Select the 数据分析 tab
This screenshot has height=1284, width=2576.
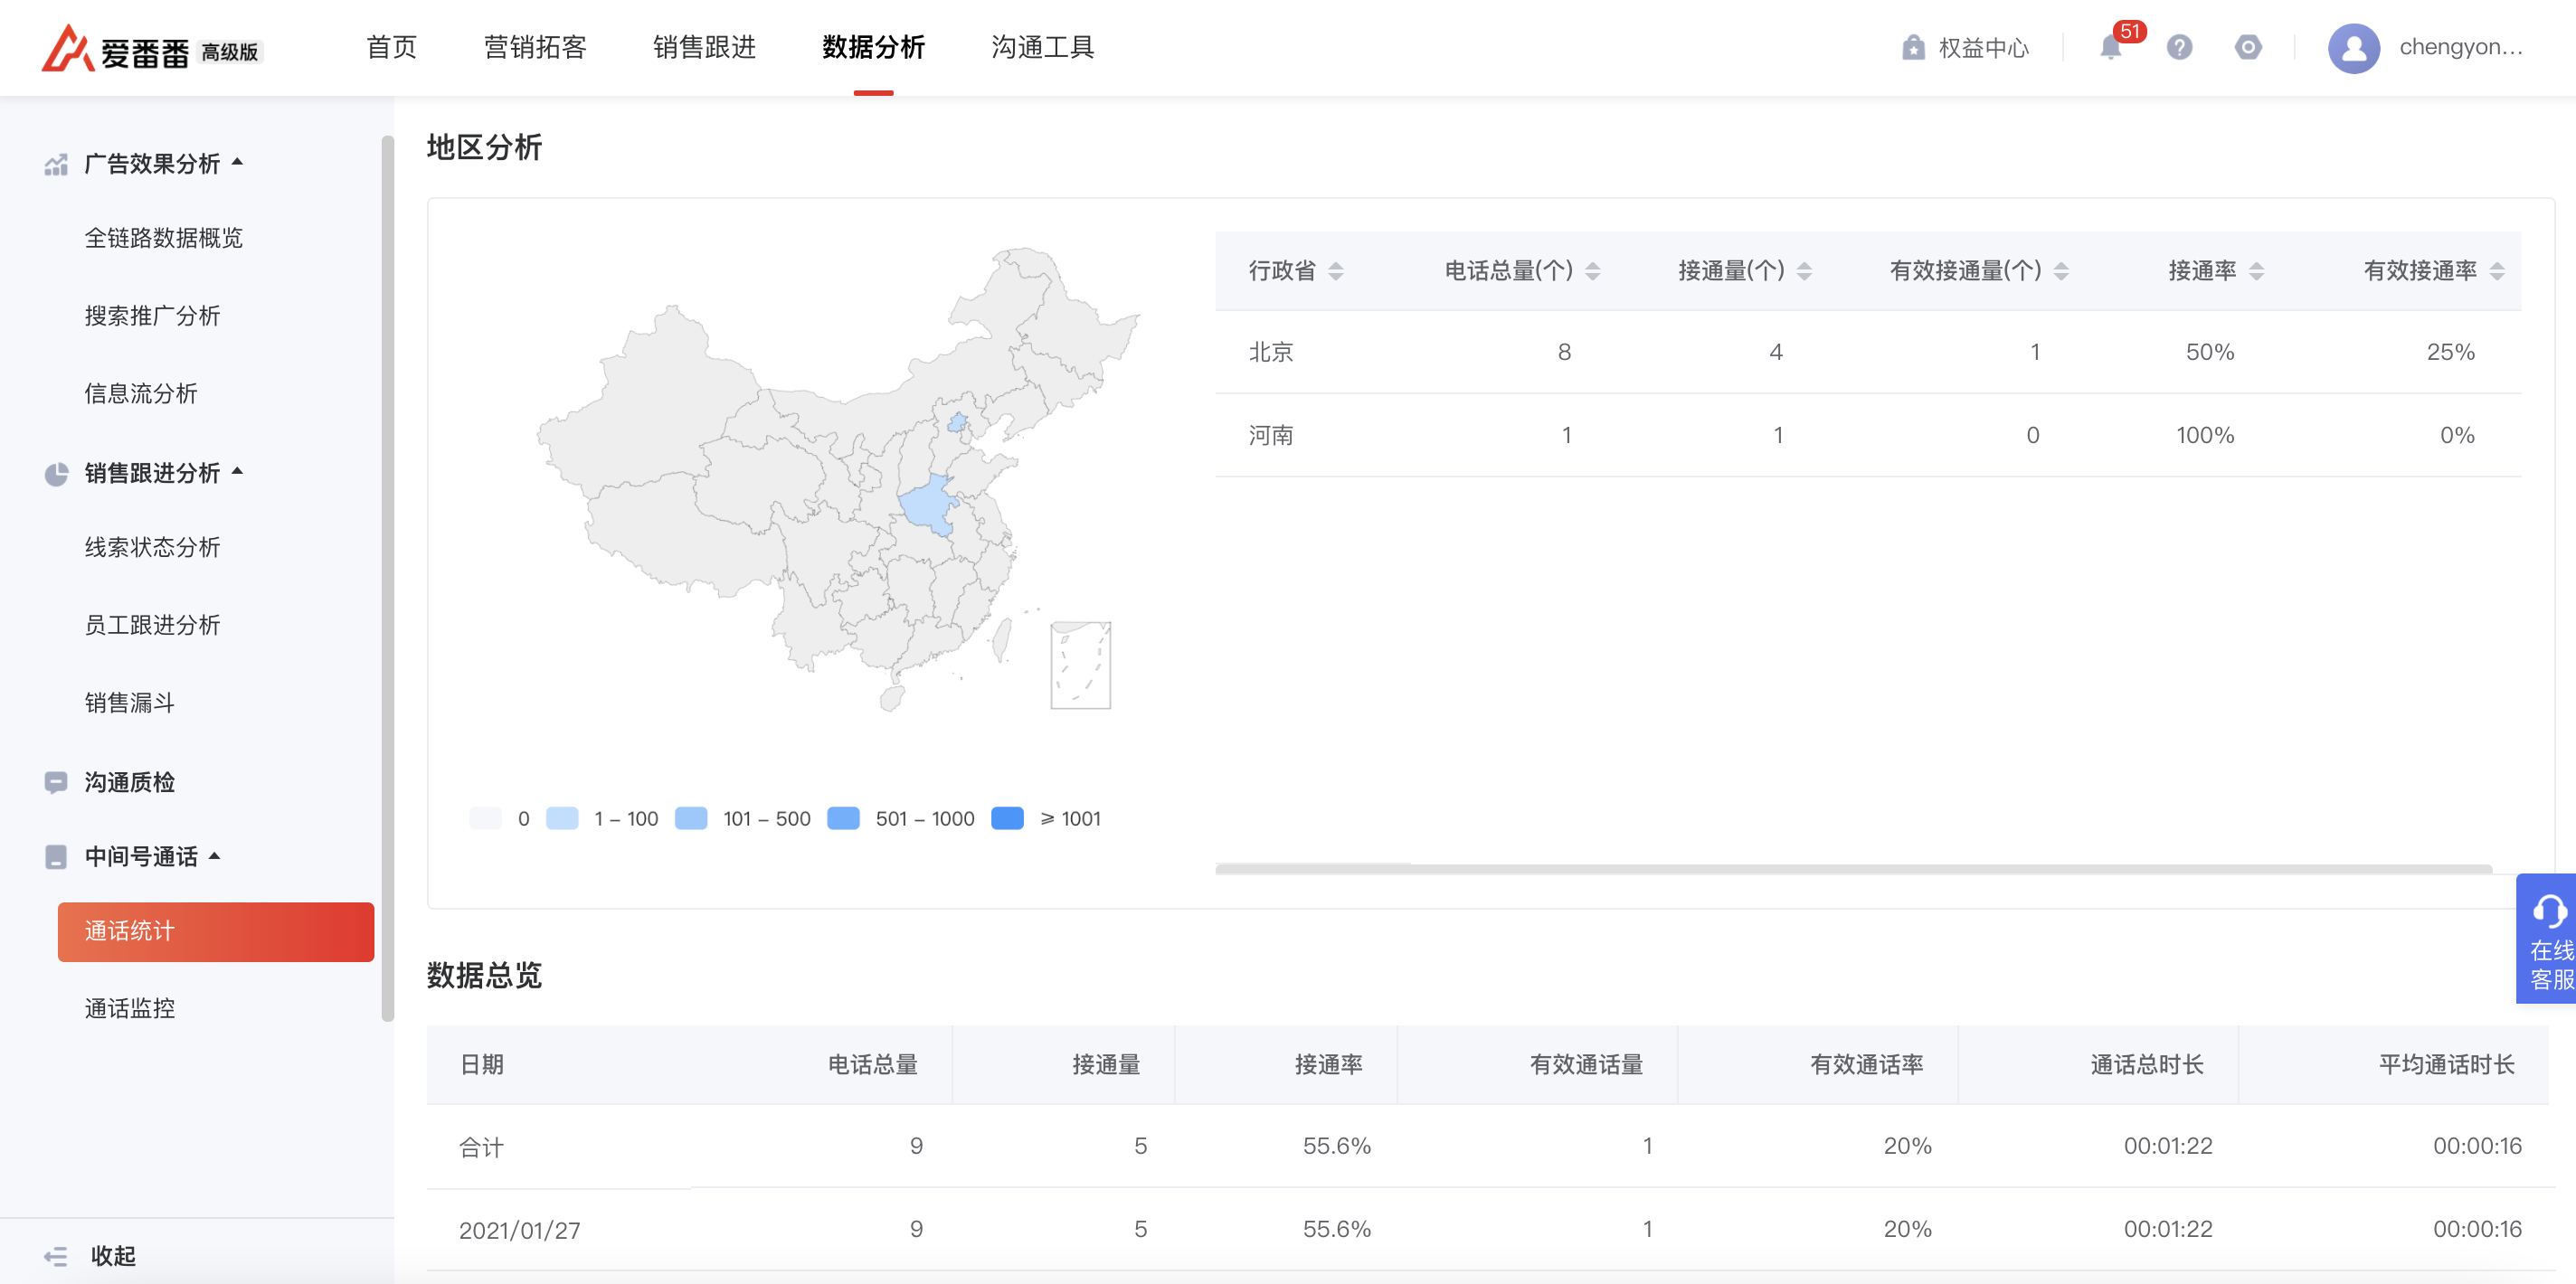873,47
